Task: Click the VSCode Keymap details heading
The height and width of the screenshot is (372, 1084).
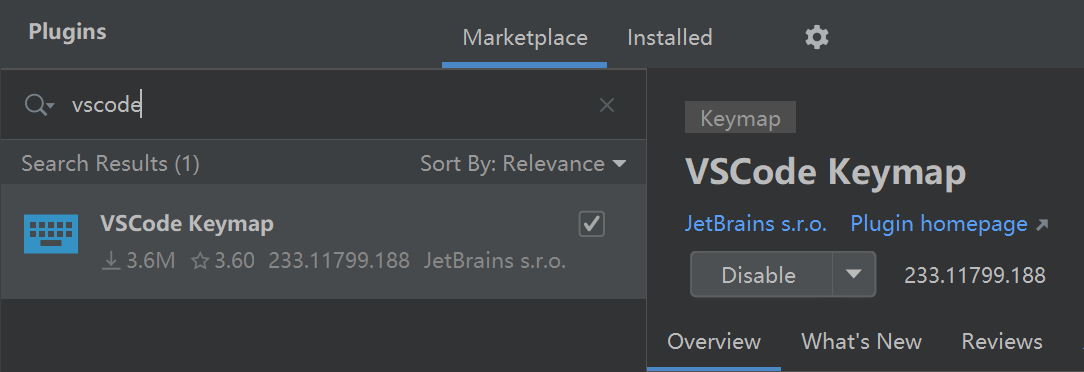Action: [825, 173]
